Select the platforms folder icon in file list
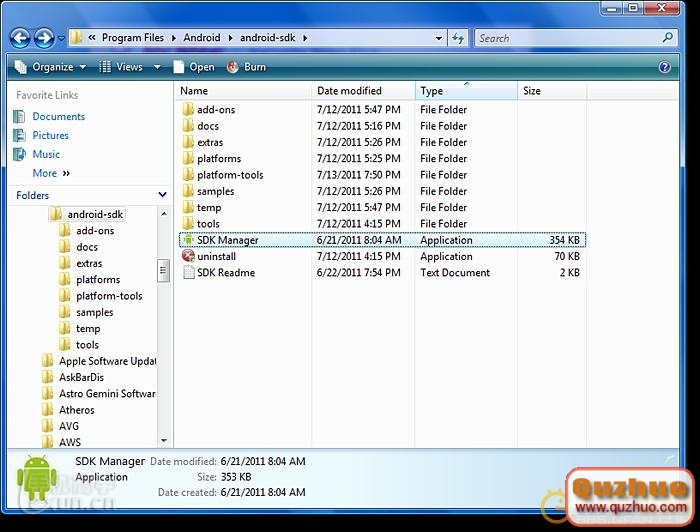The width and height of the screenshot is (700, 532). 188,158
